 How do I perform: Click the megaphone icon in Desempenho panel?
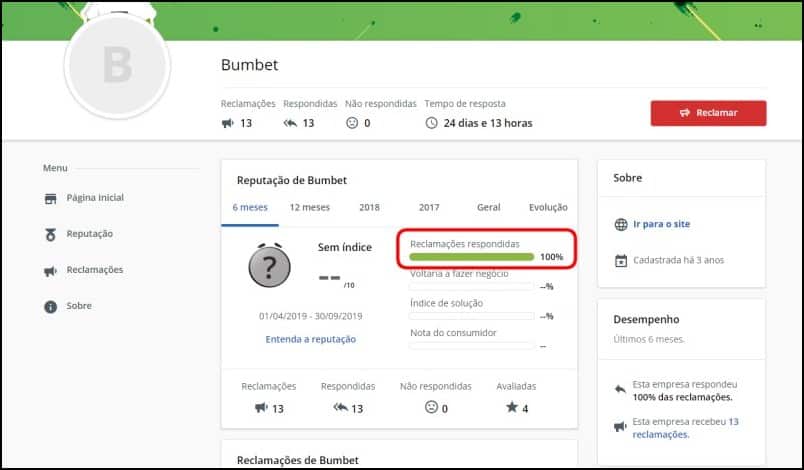[x=620, y=426]
